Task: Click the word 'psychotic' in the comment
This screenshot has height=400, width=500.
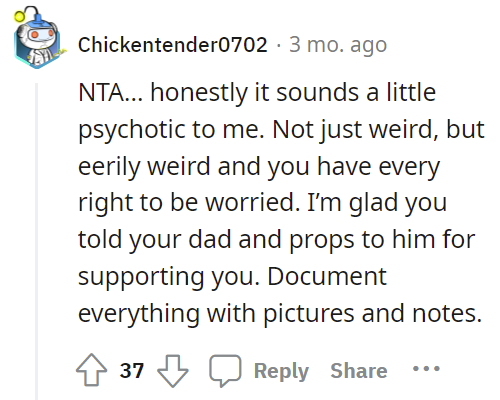Action: pyautogui.click(x=131, y=130)
